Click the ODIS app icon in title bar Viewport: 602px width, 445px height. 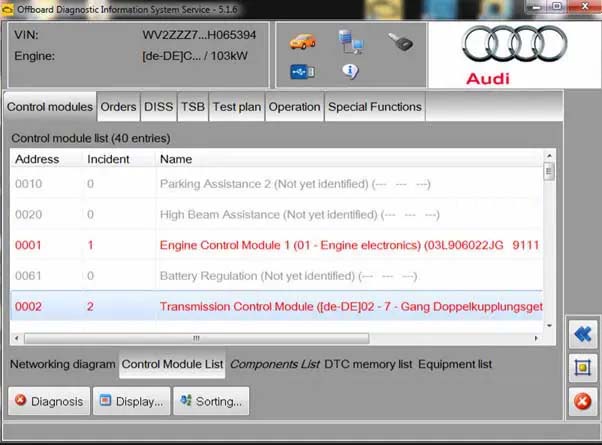point(7,9)
